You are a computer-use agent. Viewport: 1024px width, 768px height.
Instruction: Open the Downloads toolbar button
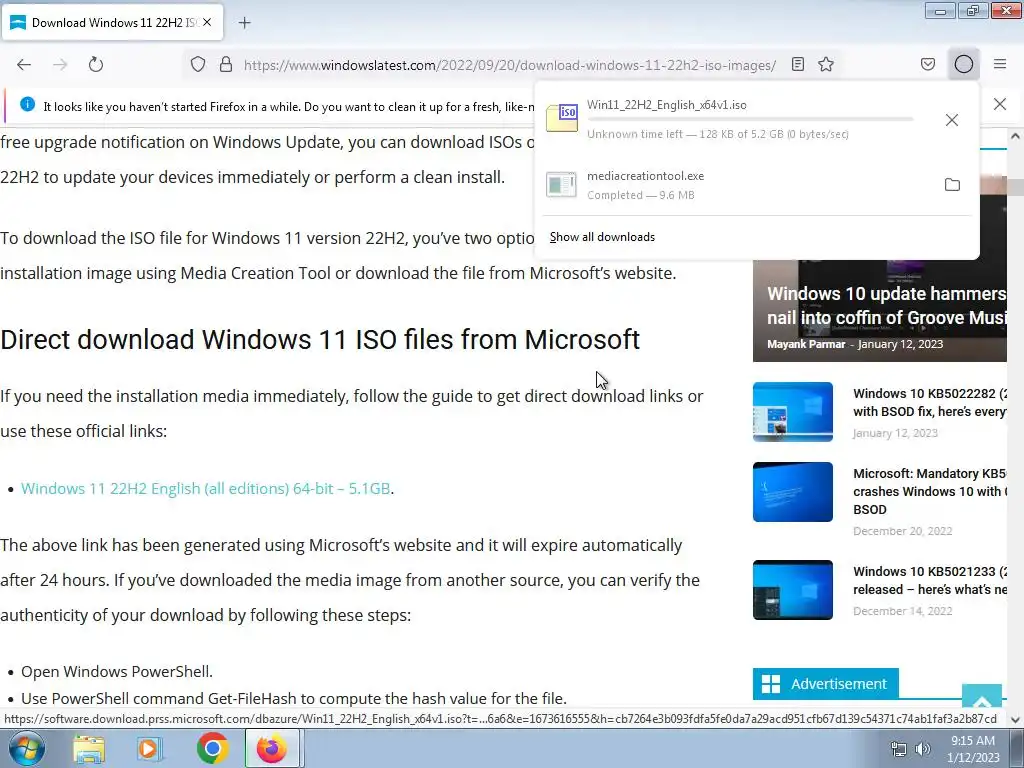pyautogui.click(x=964, y=65)
